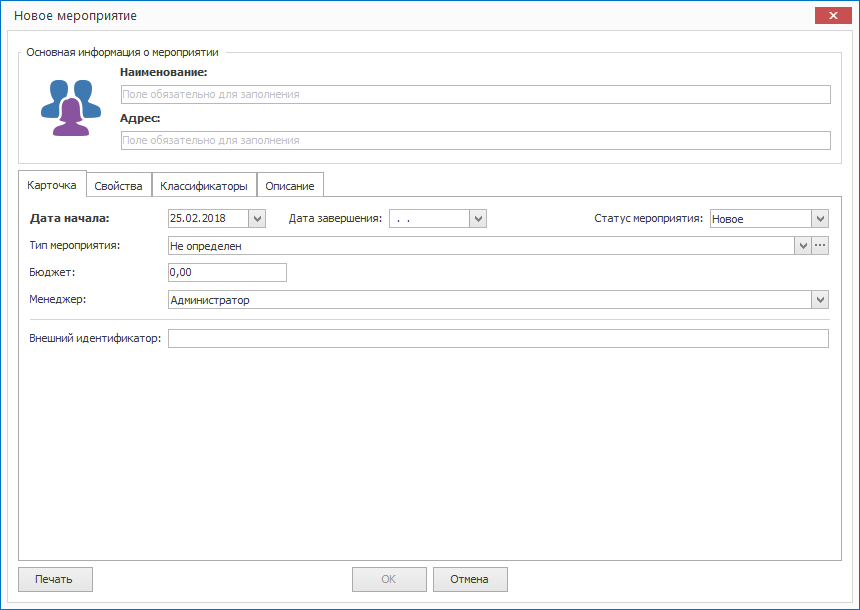Screen dimensions: 860x610
Task: Click the Печать button
Action: (x=55, y=579)
